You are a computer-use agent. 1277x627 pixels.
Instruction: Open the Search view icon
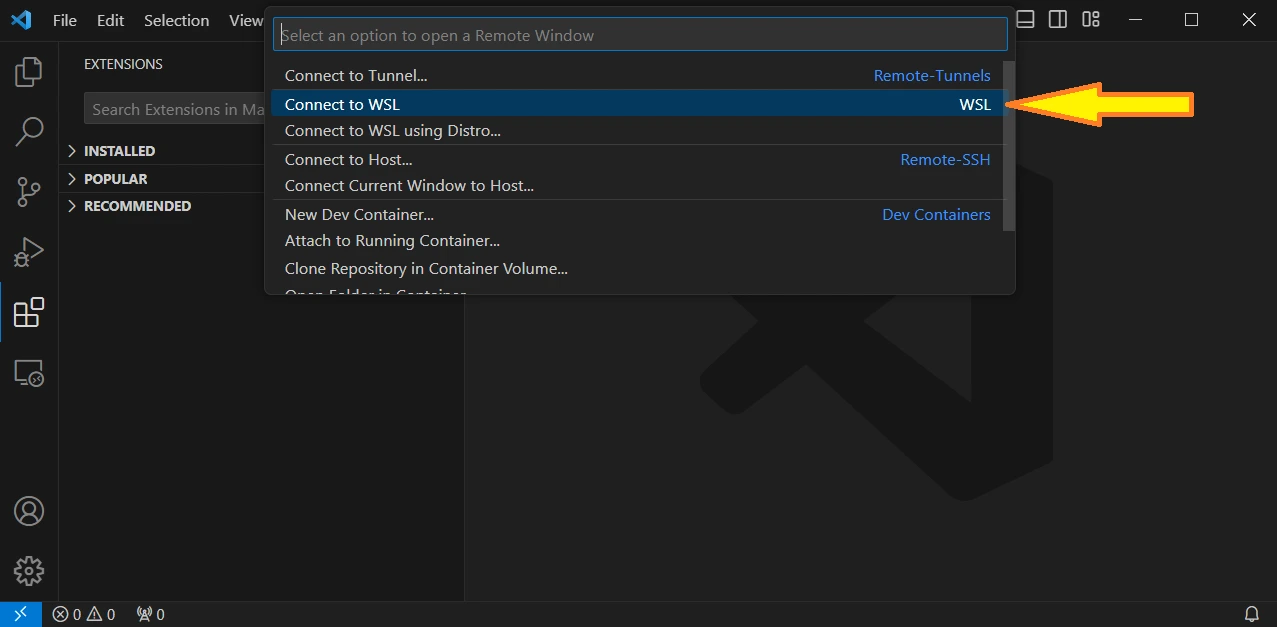(29, 131)
